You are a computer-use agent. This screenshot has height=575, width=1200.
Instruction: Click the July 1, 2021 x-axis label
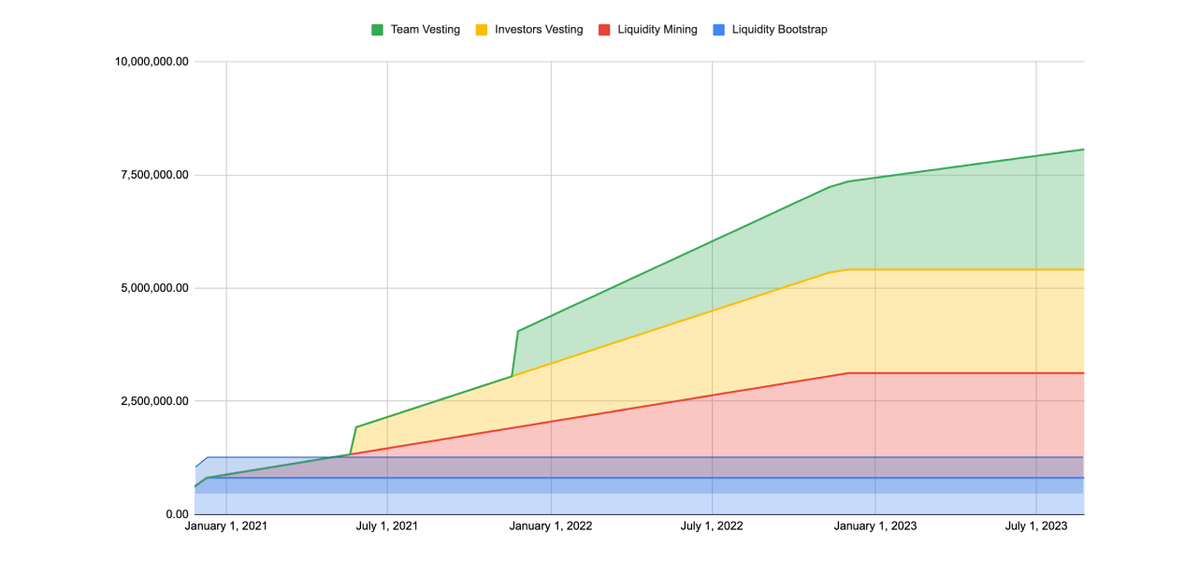pyautogui.click(x=387, y=526)
